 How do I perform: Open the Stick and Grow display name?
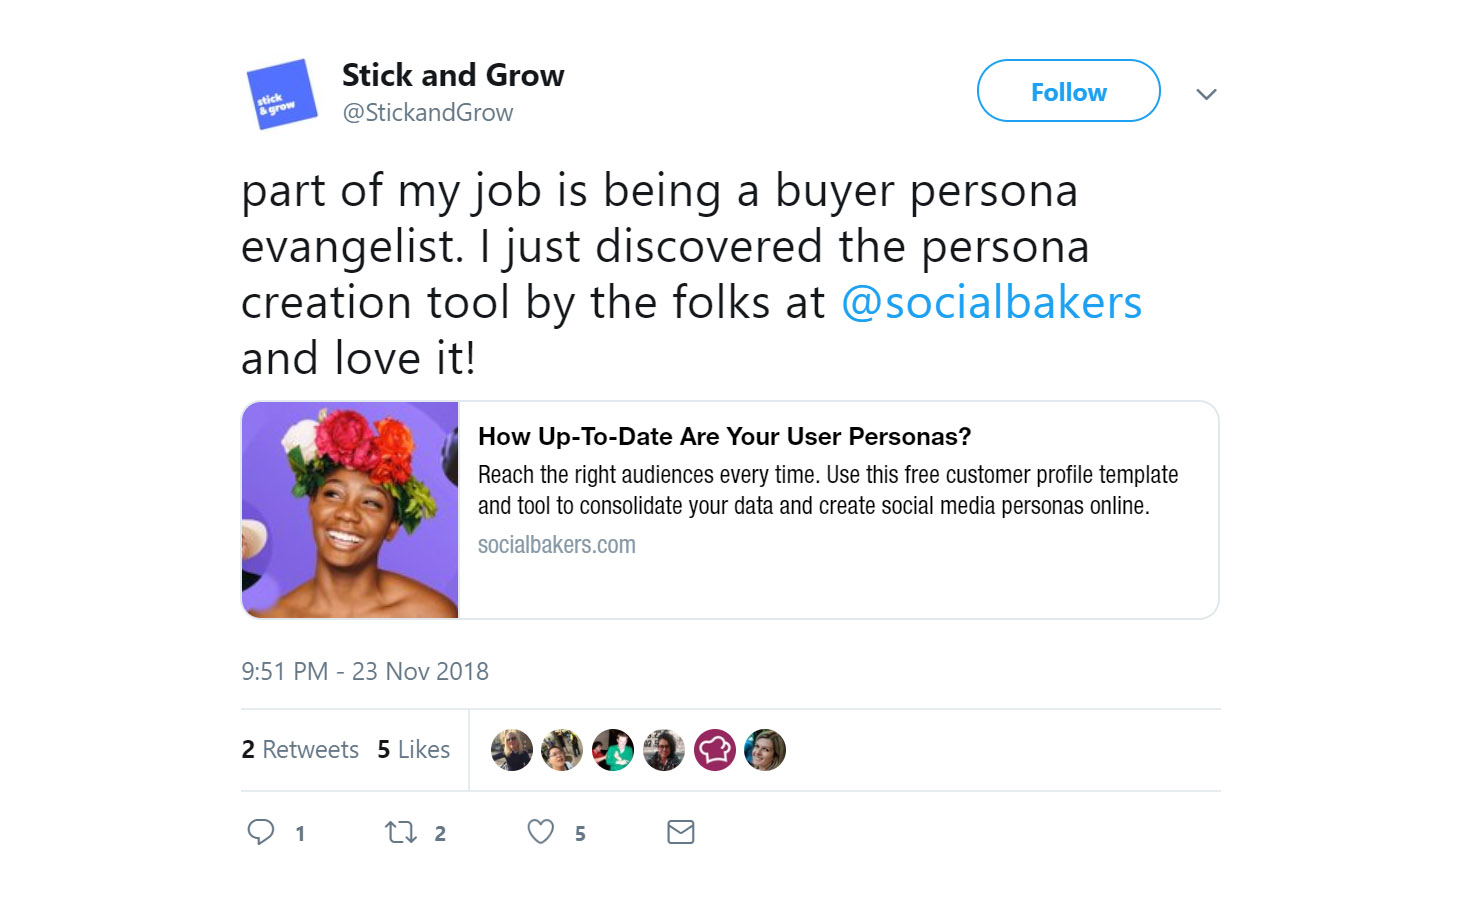pos(453,75)
